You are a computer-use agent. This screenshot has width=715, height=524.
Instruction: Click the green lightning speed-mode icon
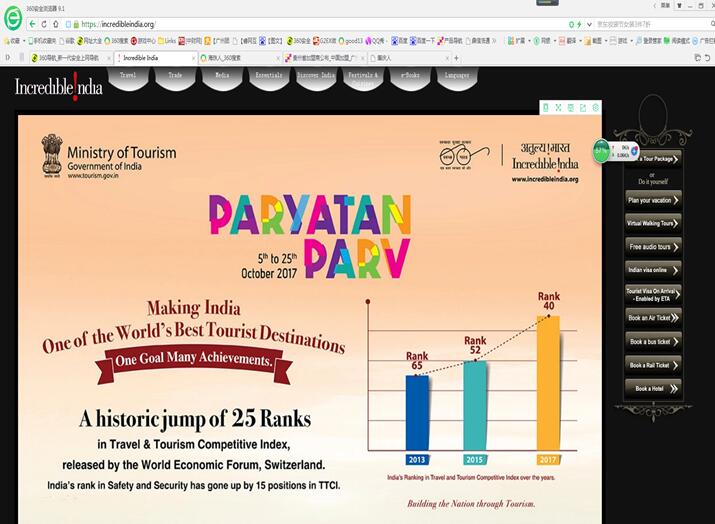[579, 24]
